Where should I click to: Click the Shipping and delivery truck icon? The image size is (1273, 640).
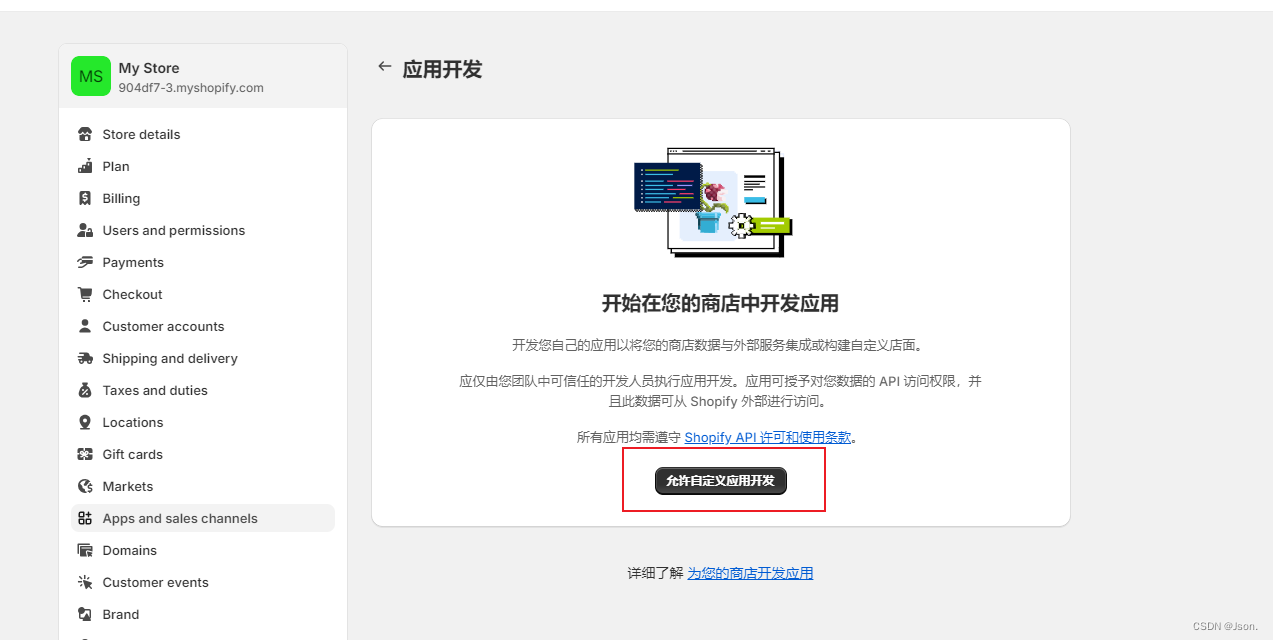pyautogui.click(x=85, y=358)
